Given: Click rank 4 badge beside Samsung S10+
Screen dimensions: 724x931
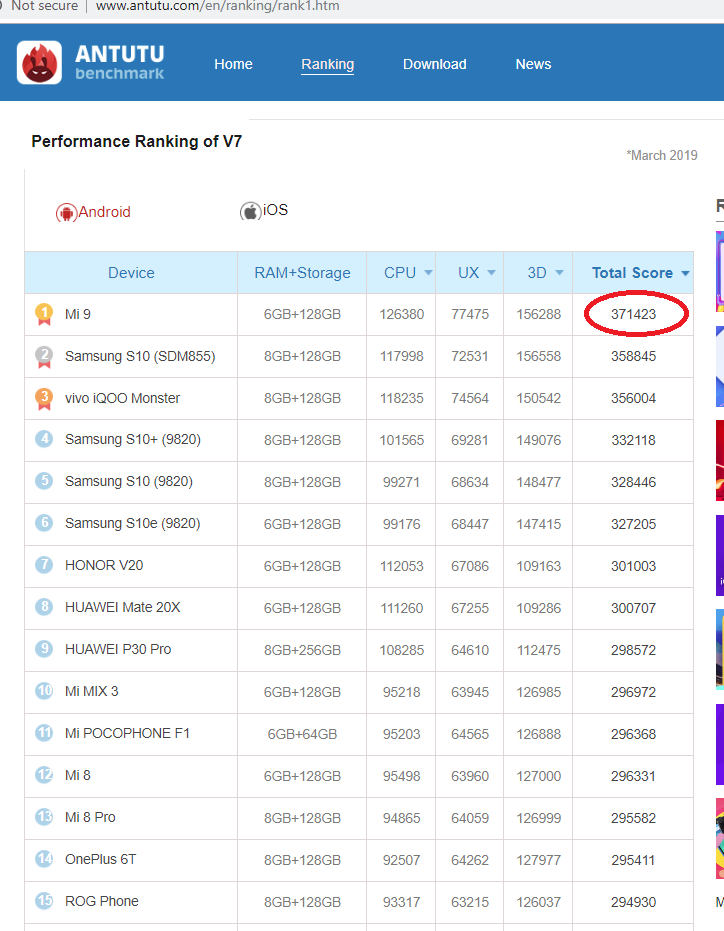Looking at the screenshot, I should pos(44,439).
